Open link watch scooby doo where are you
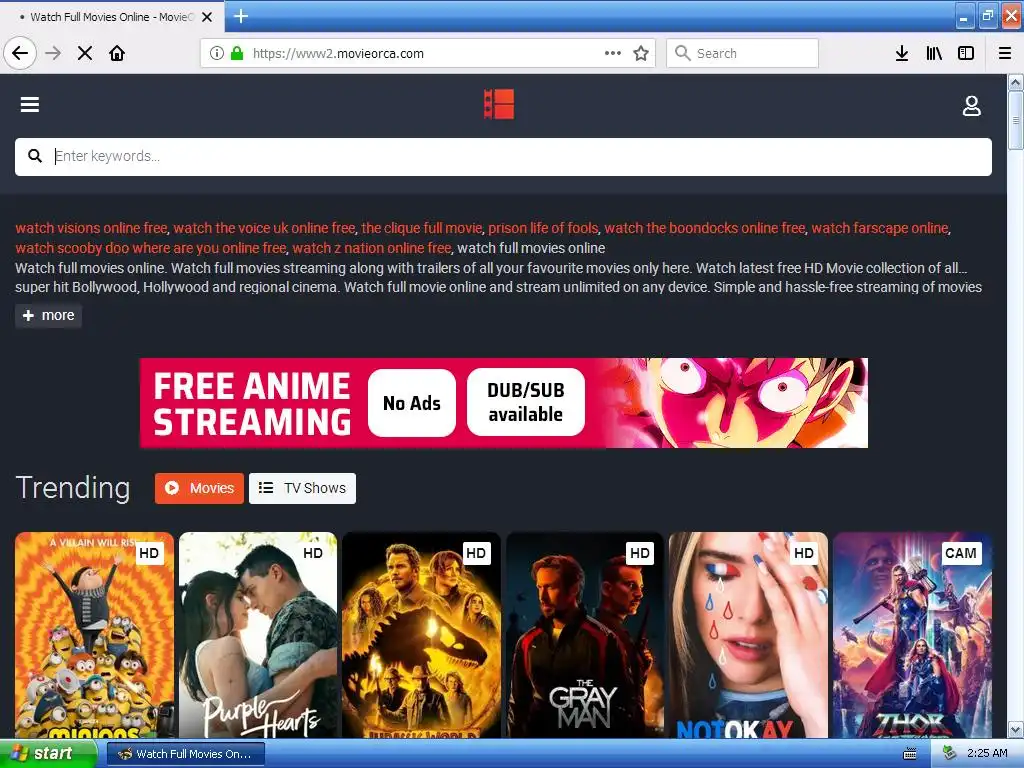Image resolution: width=1024 pixels, height=768 pixels. tap(151, 248)
